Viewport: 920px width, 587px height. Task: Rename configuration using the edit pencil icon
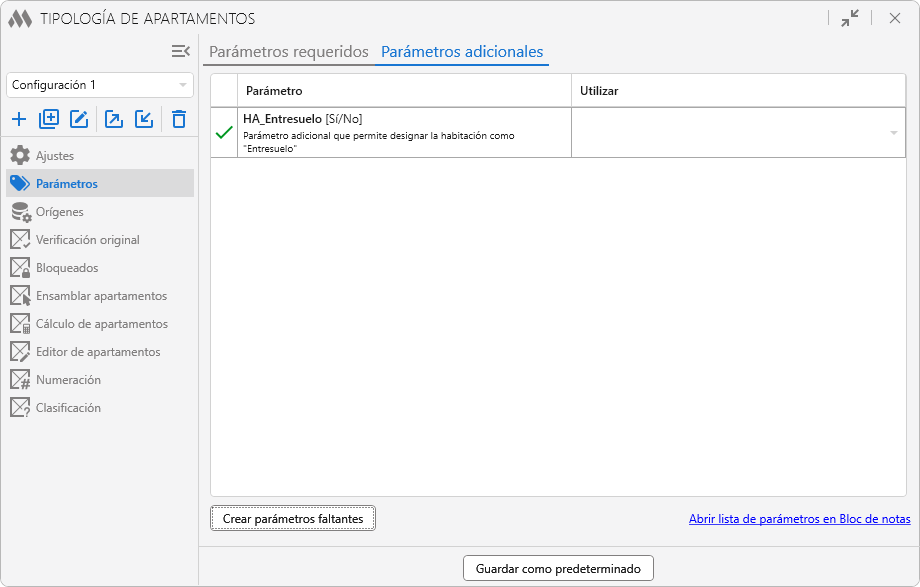click(79, 120)
